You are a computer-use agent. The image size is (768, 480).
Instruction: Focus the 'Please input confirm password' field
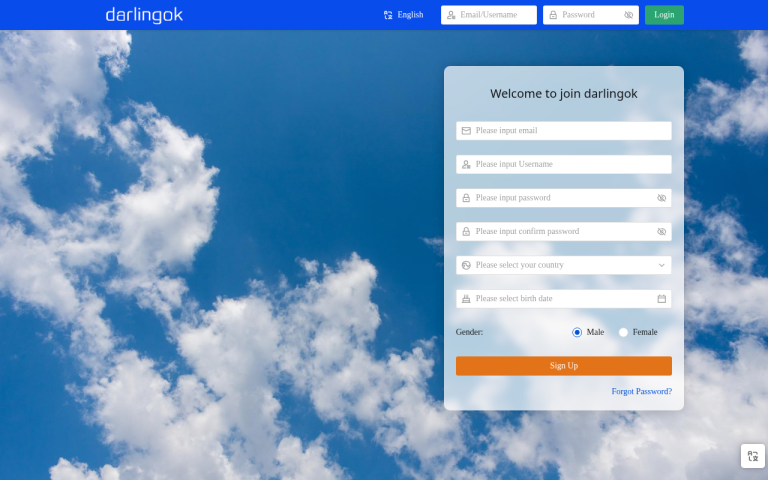(x=564, y=232)
